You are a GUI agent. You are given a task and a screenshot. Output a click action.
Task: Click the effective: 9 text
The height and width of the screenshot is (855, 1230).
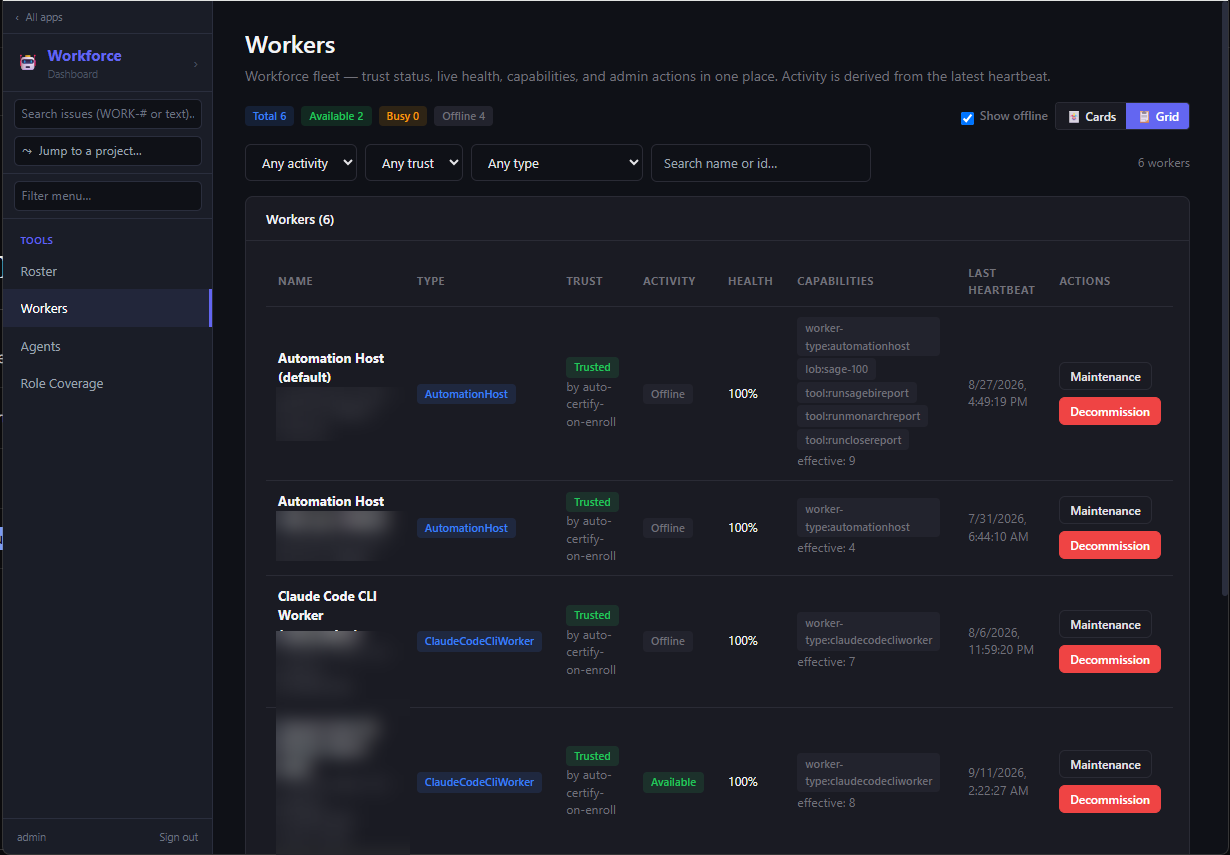tap(826, 461)
